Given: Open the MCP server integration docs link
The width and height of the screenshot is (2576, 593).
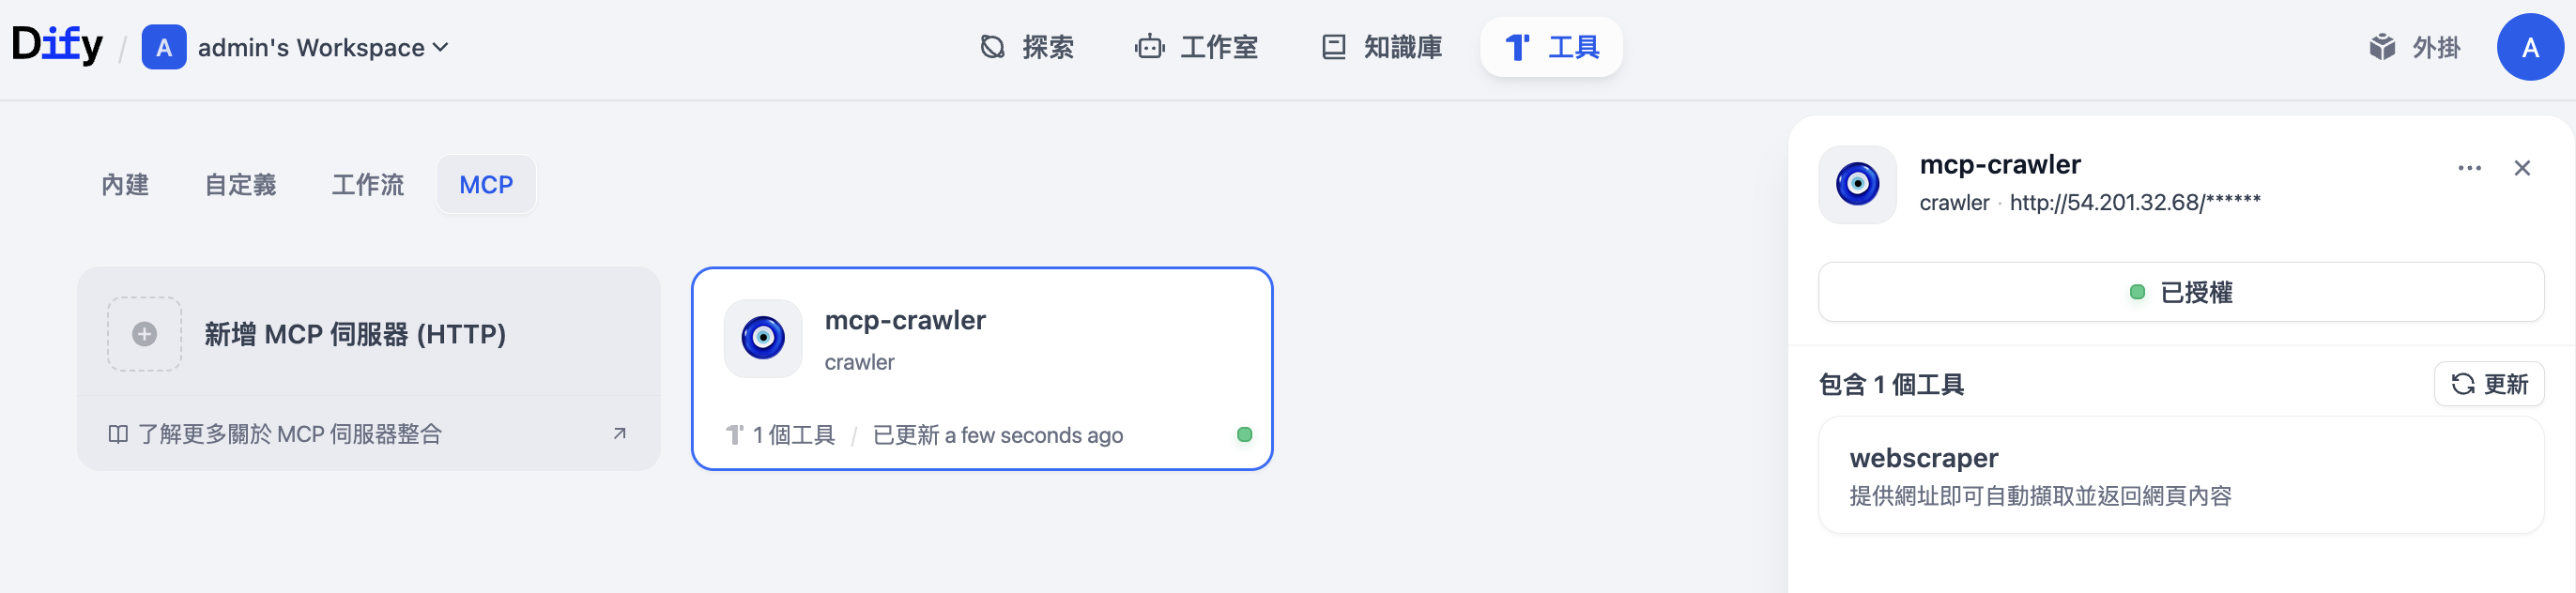Looking at the screenshot, I should coord(368,434).
